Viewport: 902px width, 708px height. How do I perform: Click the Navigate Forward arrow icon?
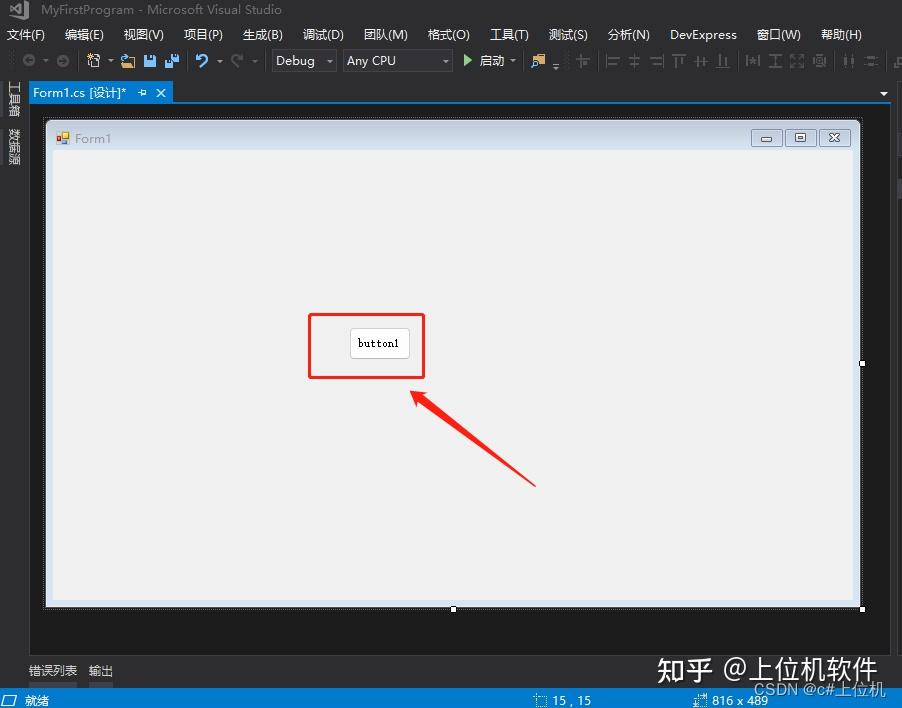coord(63,60)
